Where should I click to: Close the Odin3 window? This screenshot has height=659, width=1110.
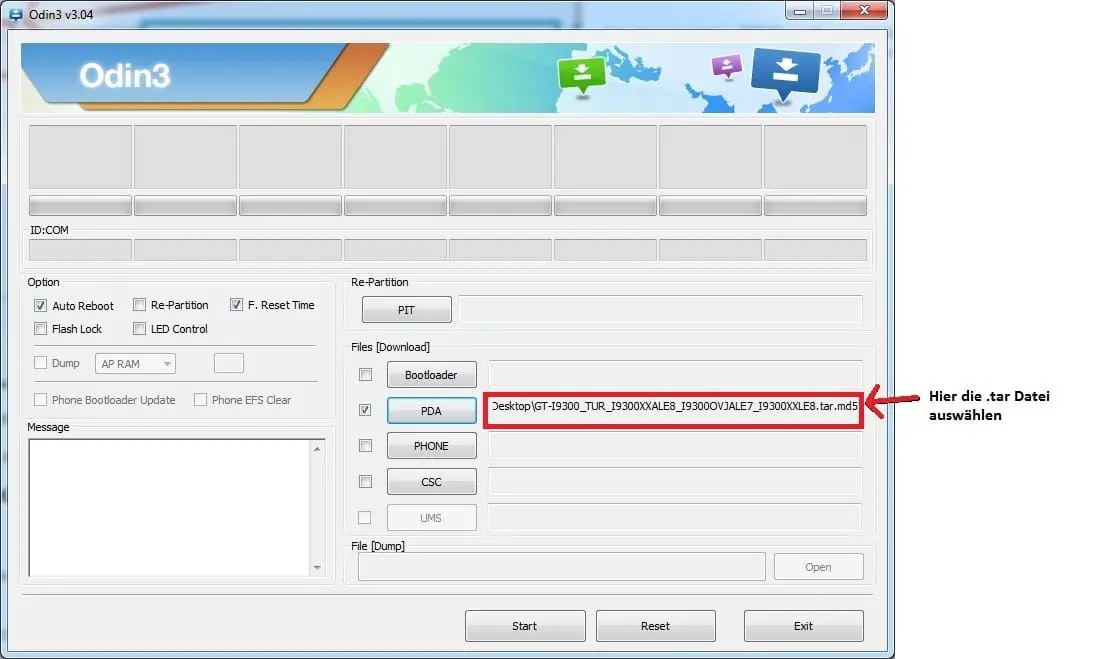click(x=864, y=10)
